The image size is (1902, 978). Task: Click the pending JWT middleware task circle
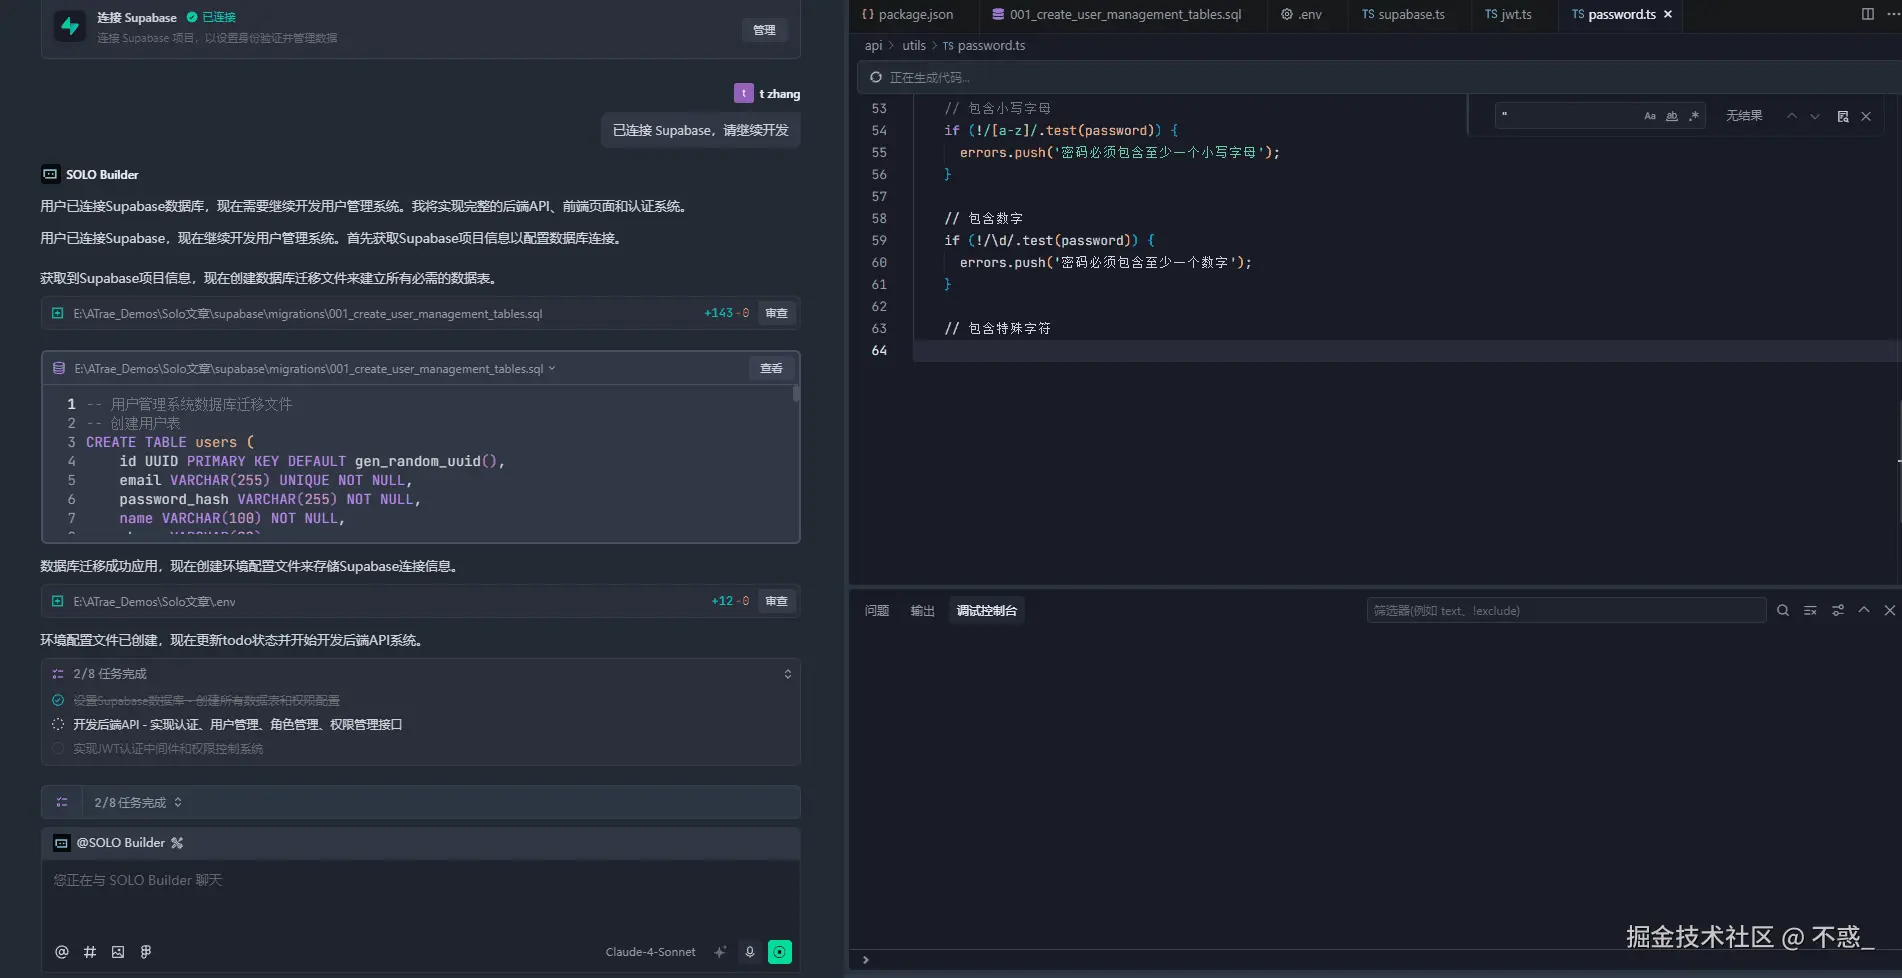coord(58,748)
